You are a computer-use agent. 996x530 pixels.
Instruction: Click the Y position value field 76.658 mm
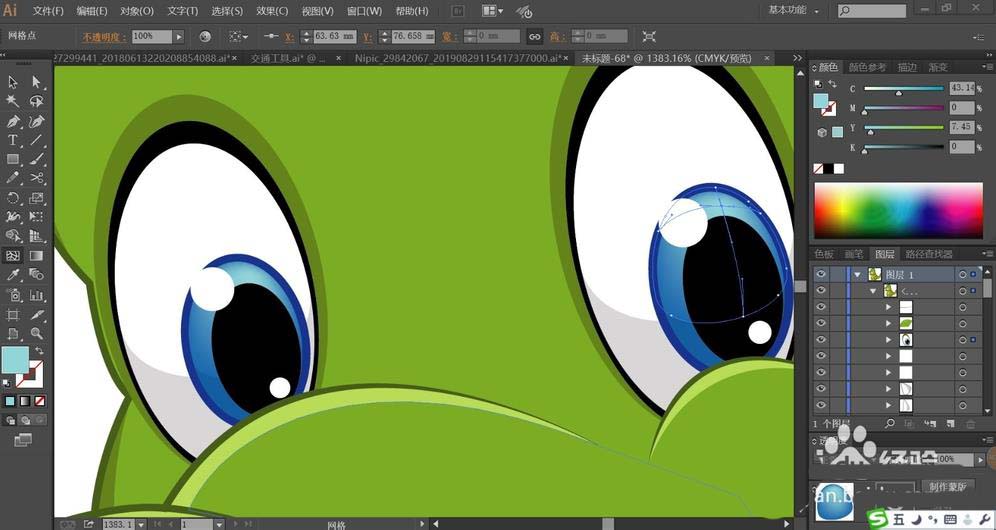(x=414, y=37)
